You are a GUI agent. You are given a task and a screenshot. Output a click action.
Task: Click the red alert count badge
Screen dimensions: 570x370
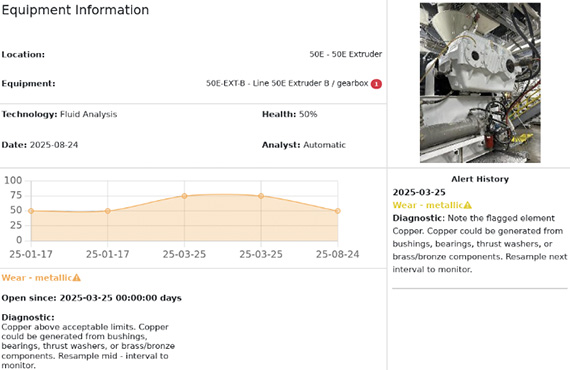tap(376, 84)
